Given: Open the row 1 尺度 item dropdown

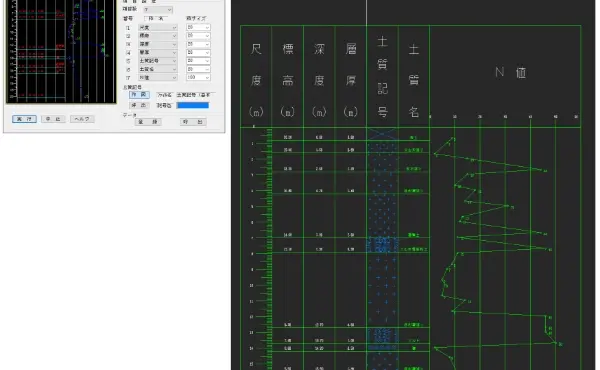Looking at the screenshot, I should click(158, 28).
